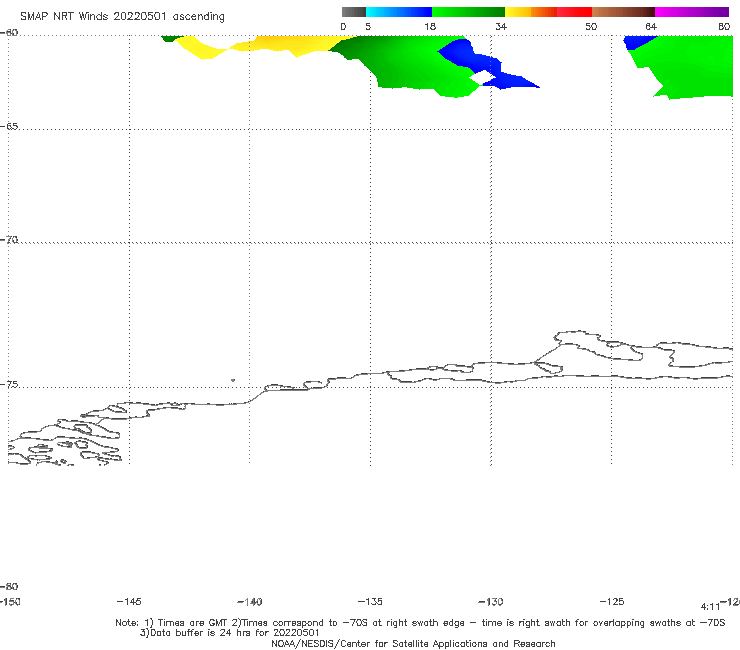Select the yellow-orange segment of the color bar
The width and height of the screenshot is (740, 650).
(x=530, y=12)
